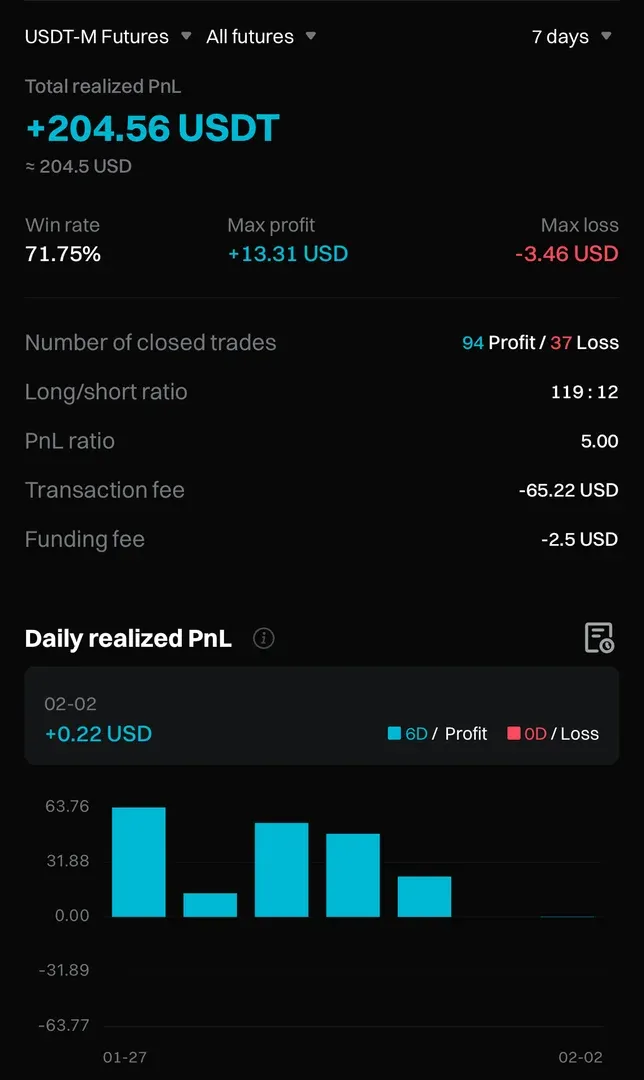Screen dimensions: 644x1080
Task: Click the red Loss legend swatch
Action: pos(514,734)
